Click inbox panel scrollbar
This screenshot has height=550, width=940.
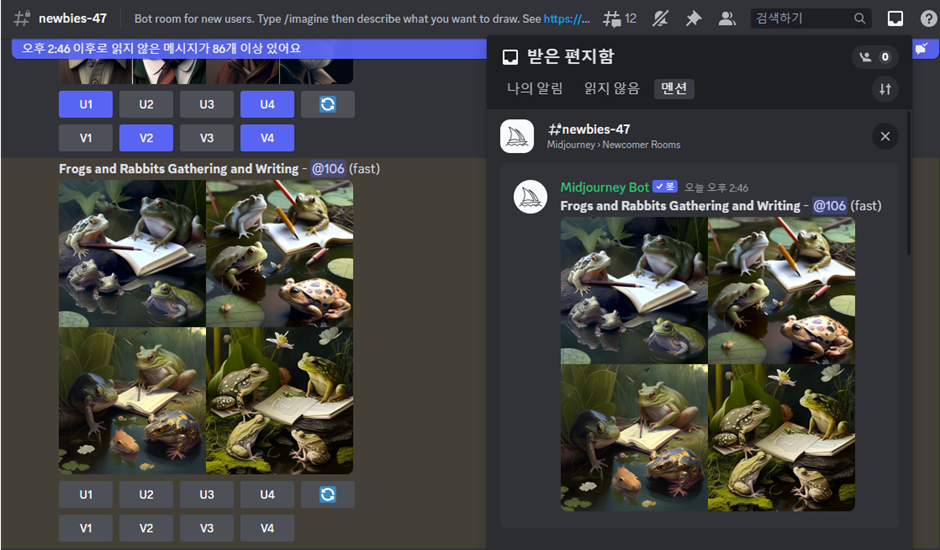coord(909,183)
